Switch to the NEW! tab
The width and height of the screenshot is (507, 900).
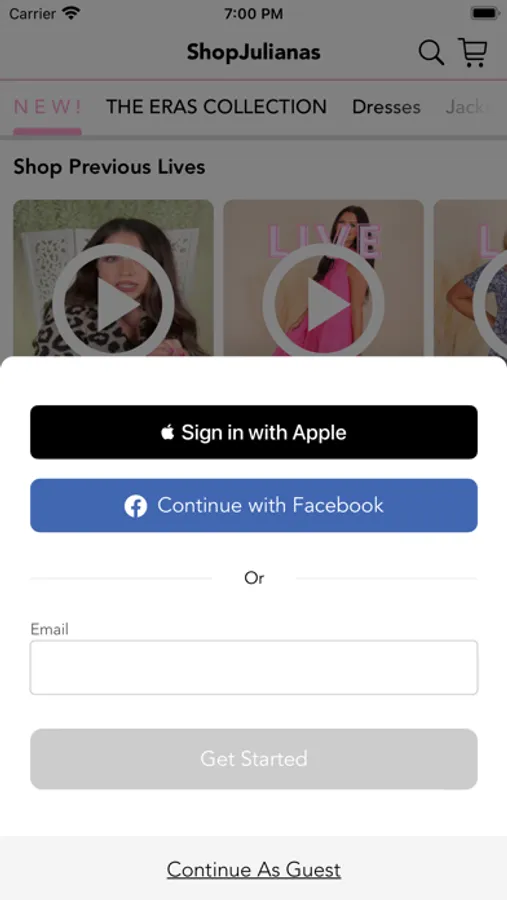point(48,107)
